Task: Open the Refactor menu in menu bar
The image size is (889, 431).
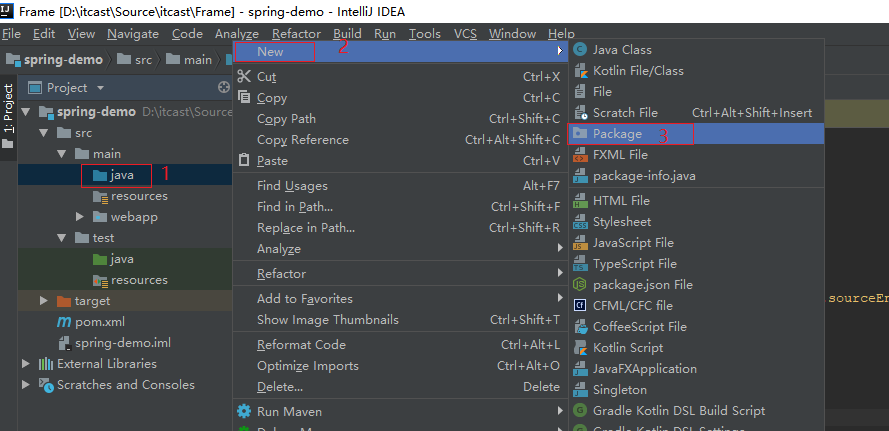Action: (x=297, y=34)
